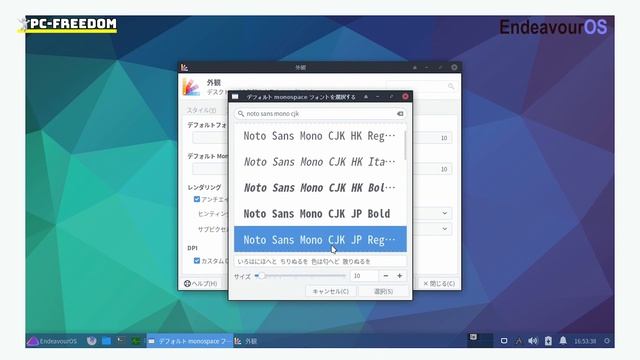640x360 pixels.
Task: Click the font size value field
Action: tap(364, 276)
